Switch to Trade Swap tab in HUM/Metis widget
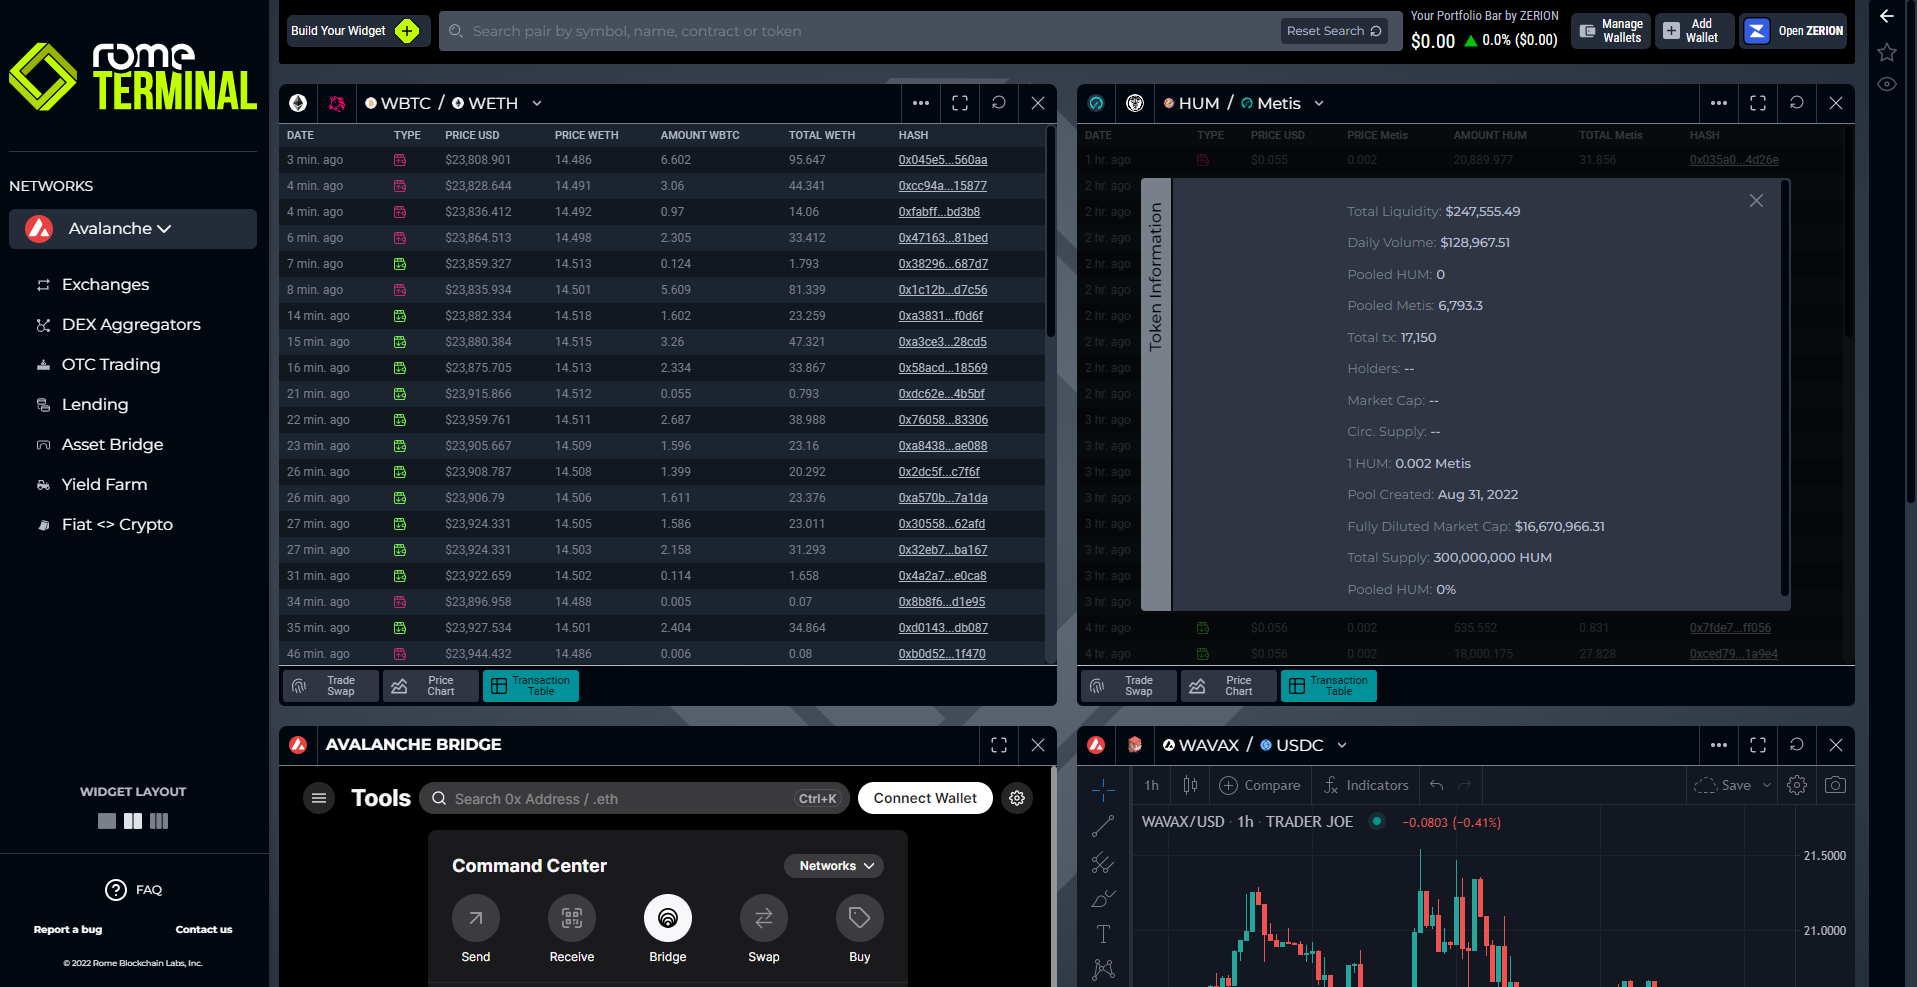Screen dimensions: 1917x987 point(1129,686)
